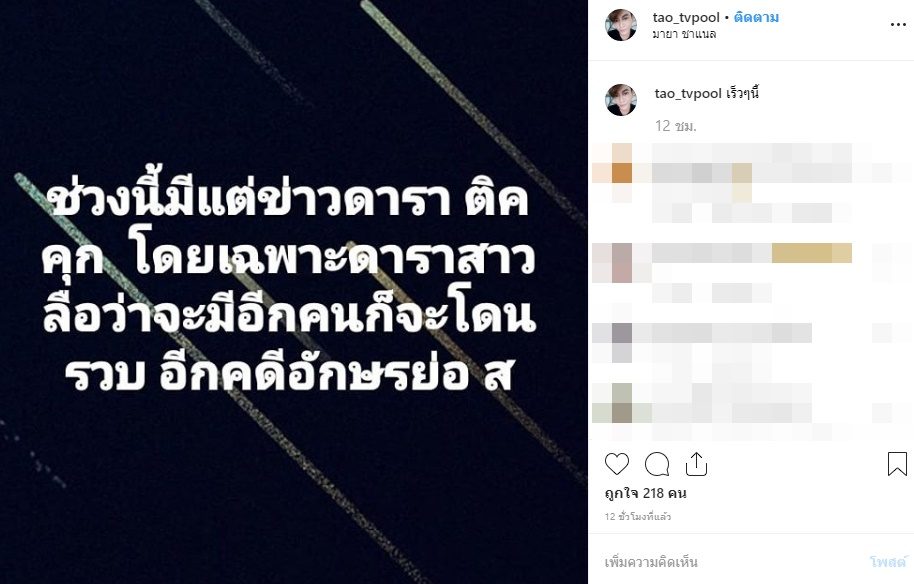Image resolution: width=914 pixels, height=584 pixels.
Task: Follow tao_tvpool via the ติดตาม link
Action: coord(757,17)
